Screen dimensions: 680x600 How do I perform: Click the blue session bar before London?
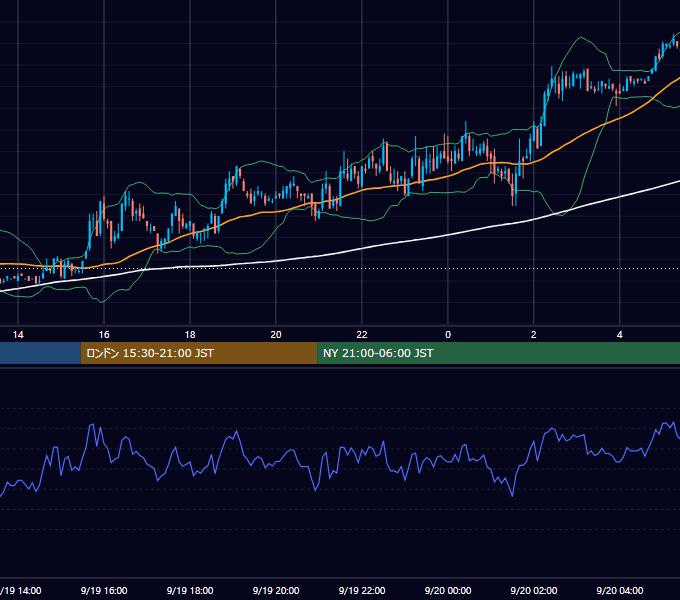[40, 353]
